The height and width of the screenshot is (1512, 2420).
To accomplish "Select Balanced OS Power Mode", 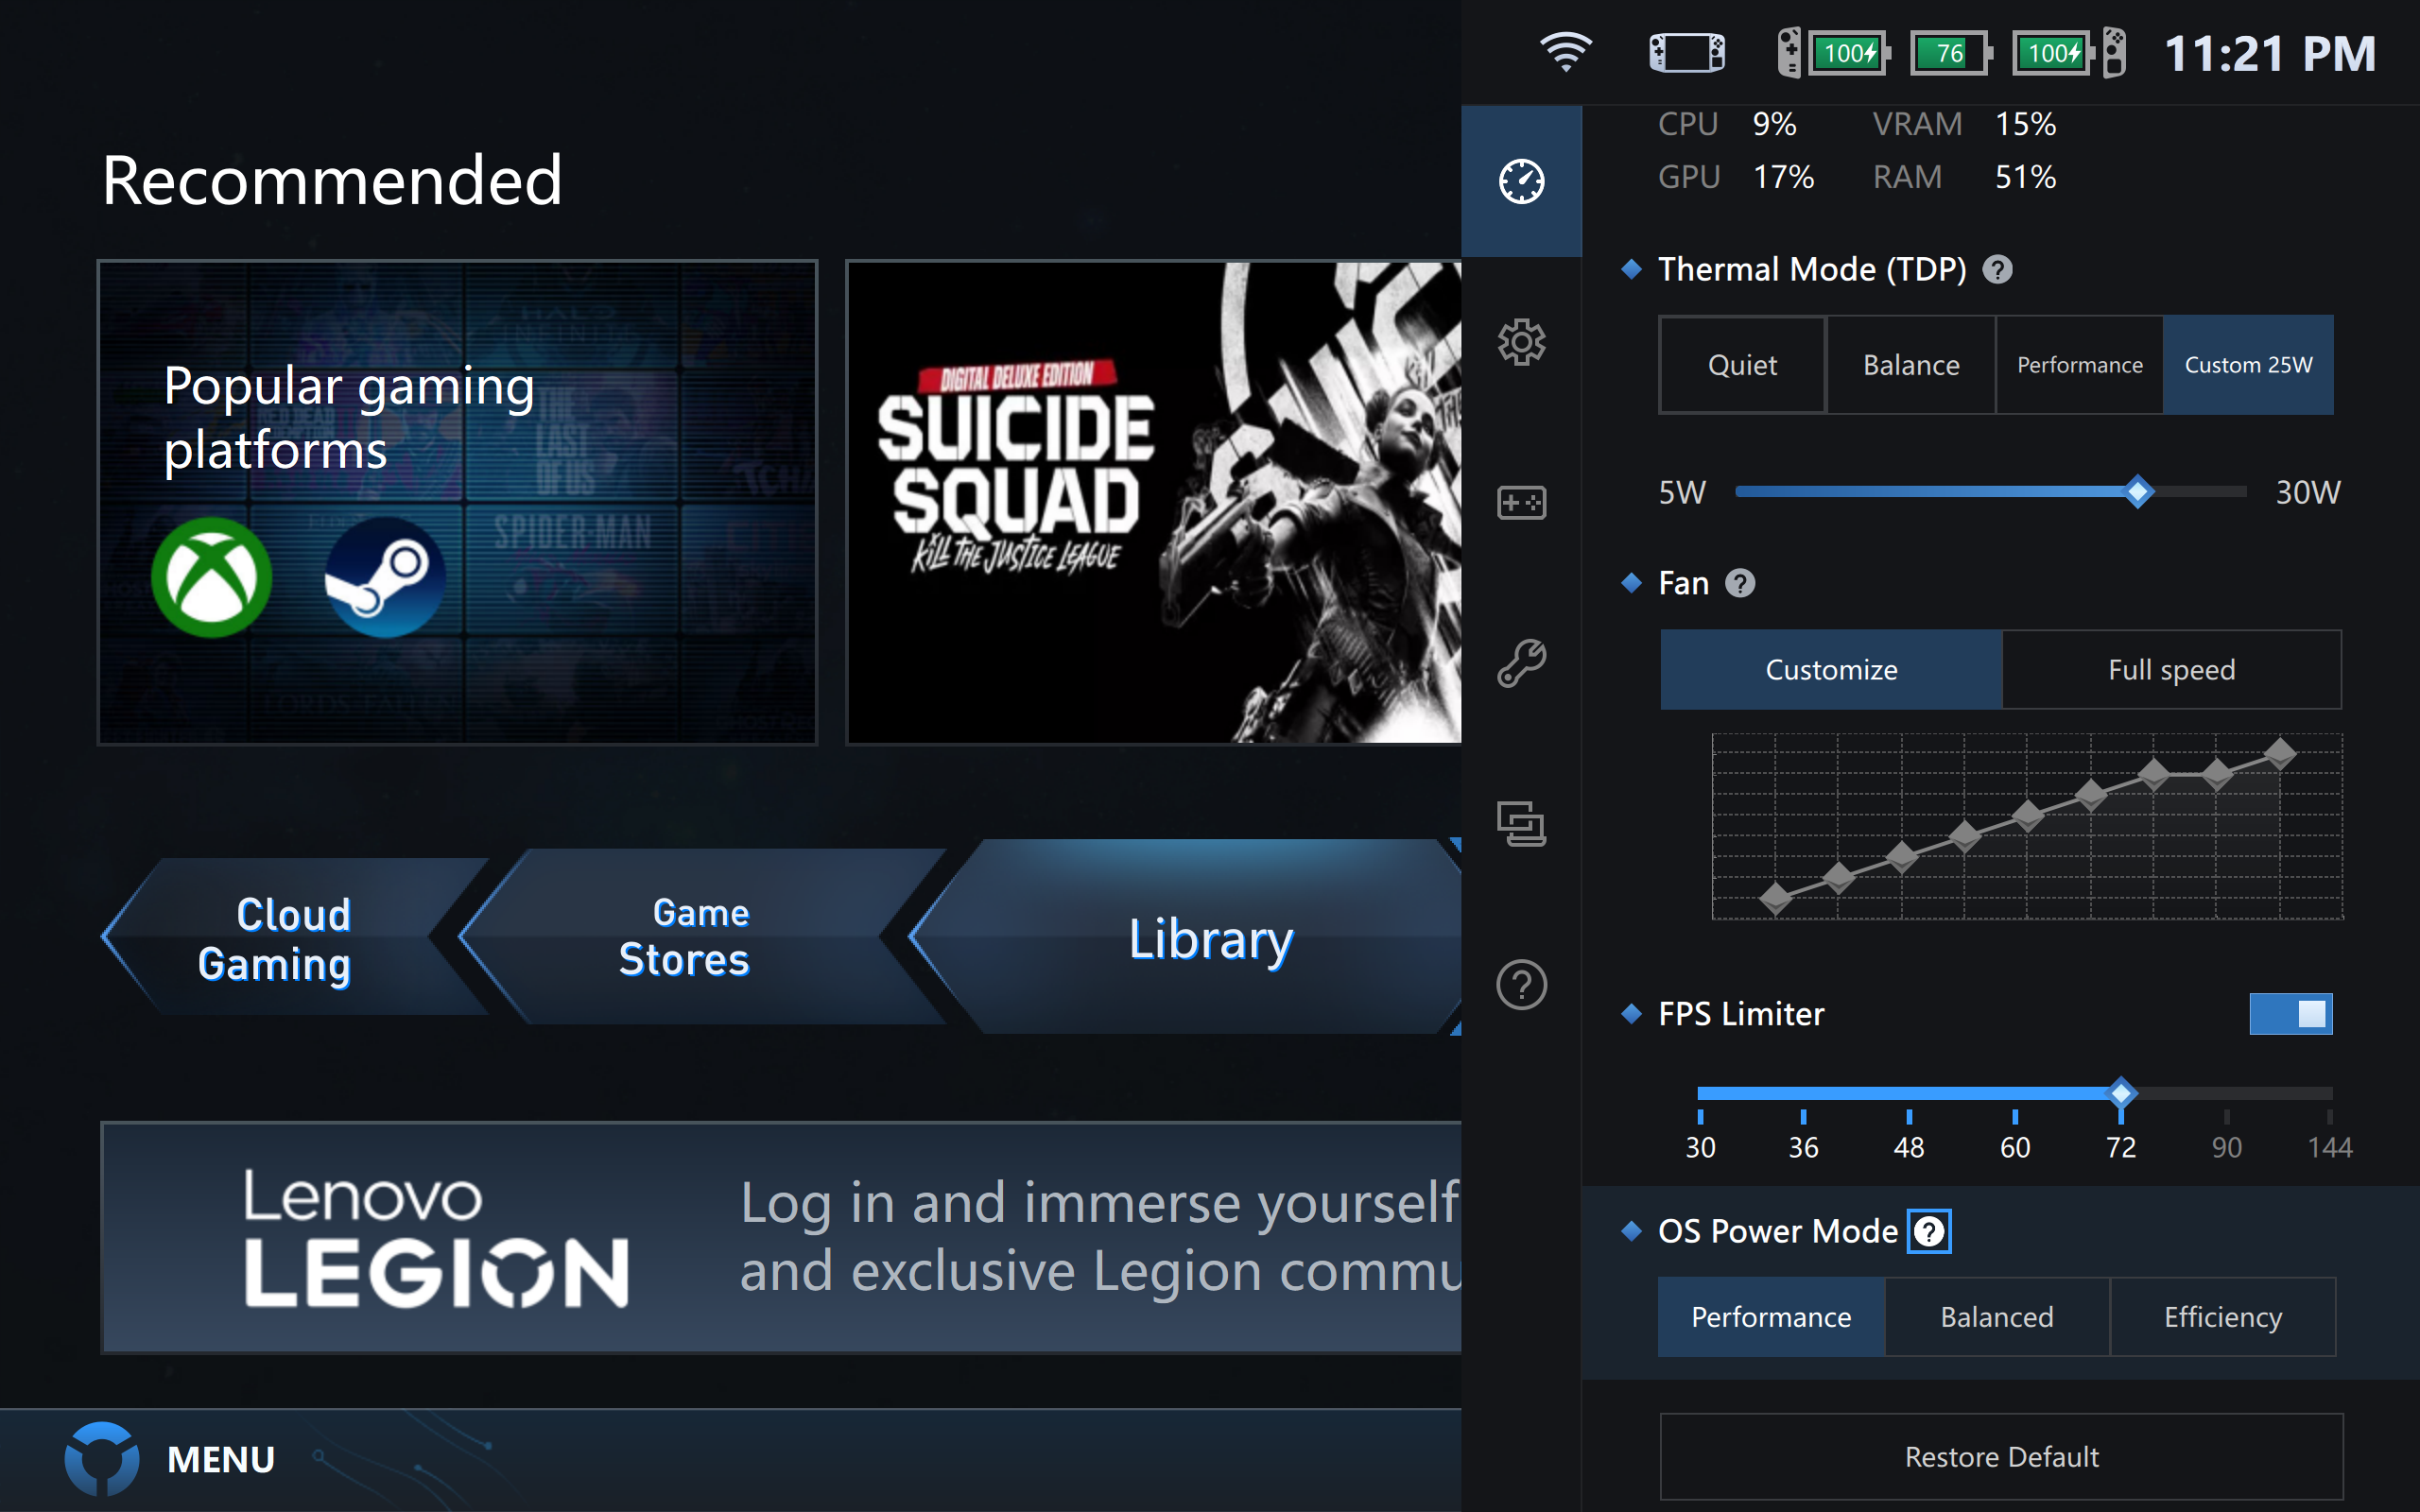I will coord(1996,1317).
